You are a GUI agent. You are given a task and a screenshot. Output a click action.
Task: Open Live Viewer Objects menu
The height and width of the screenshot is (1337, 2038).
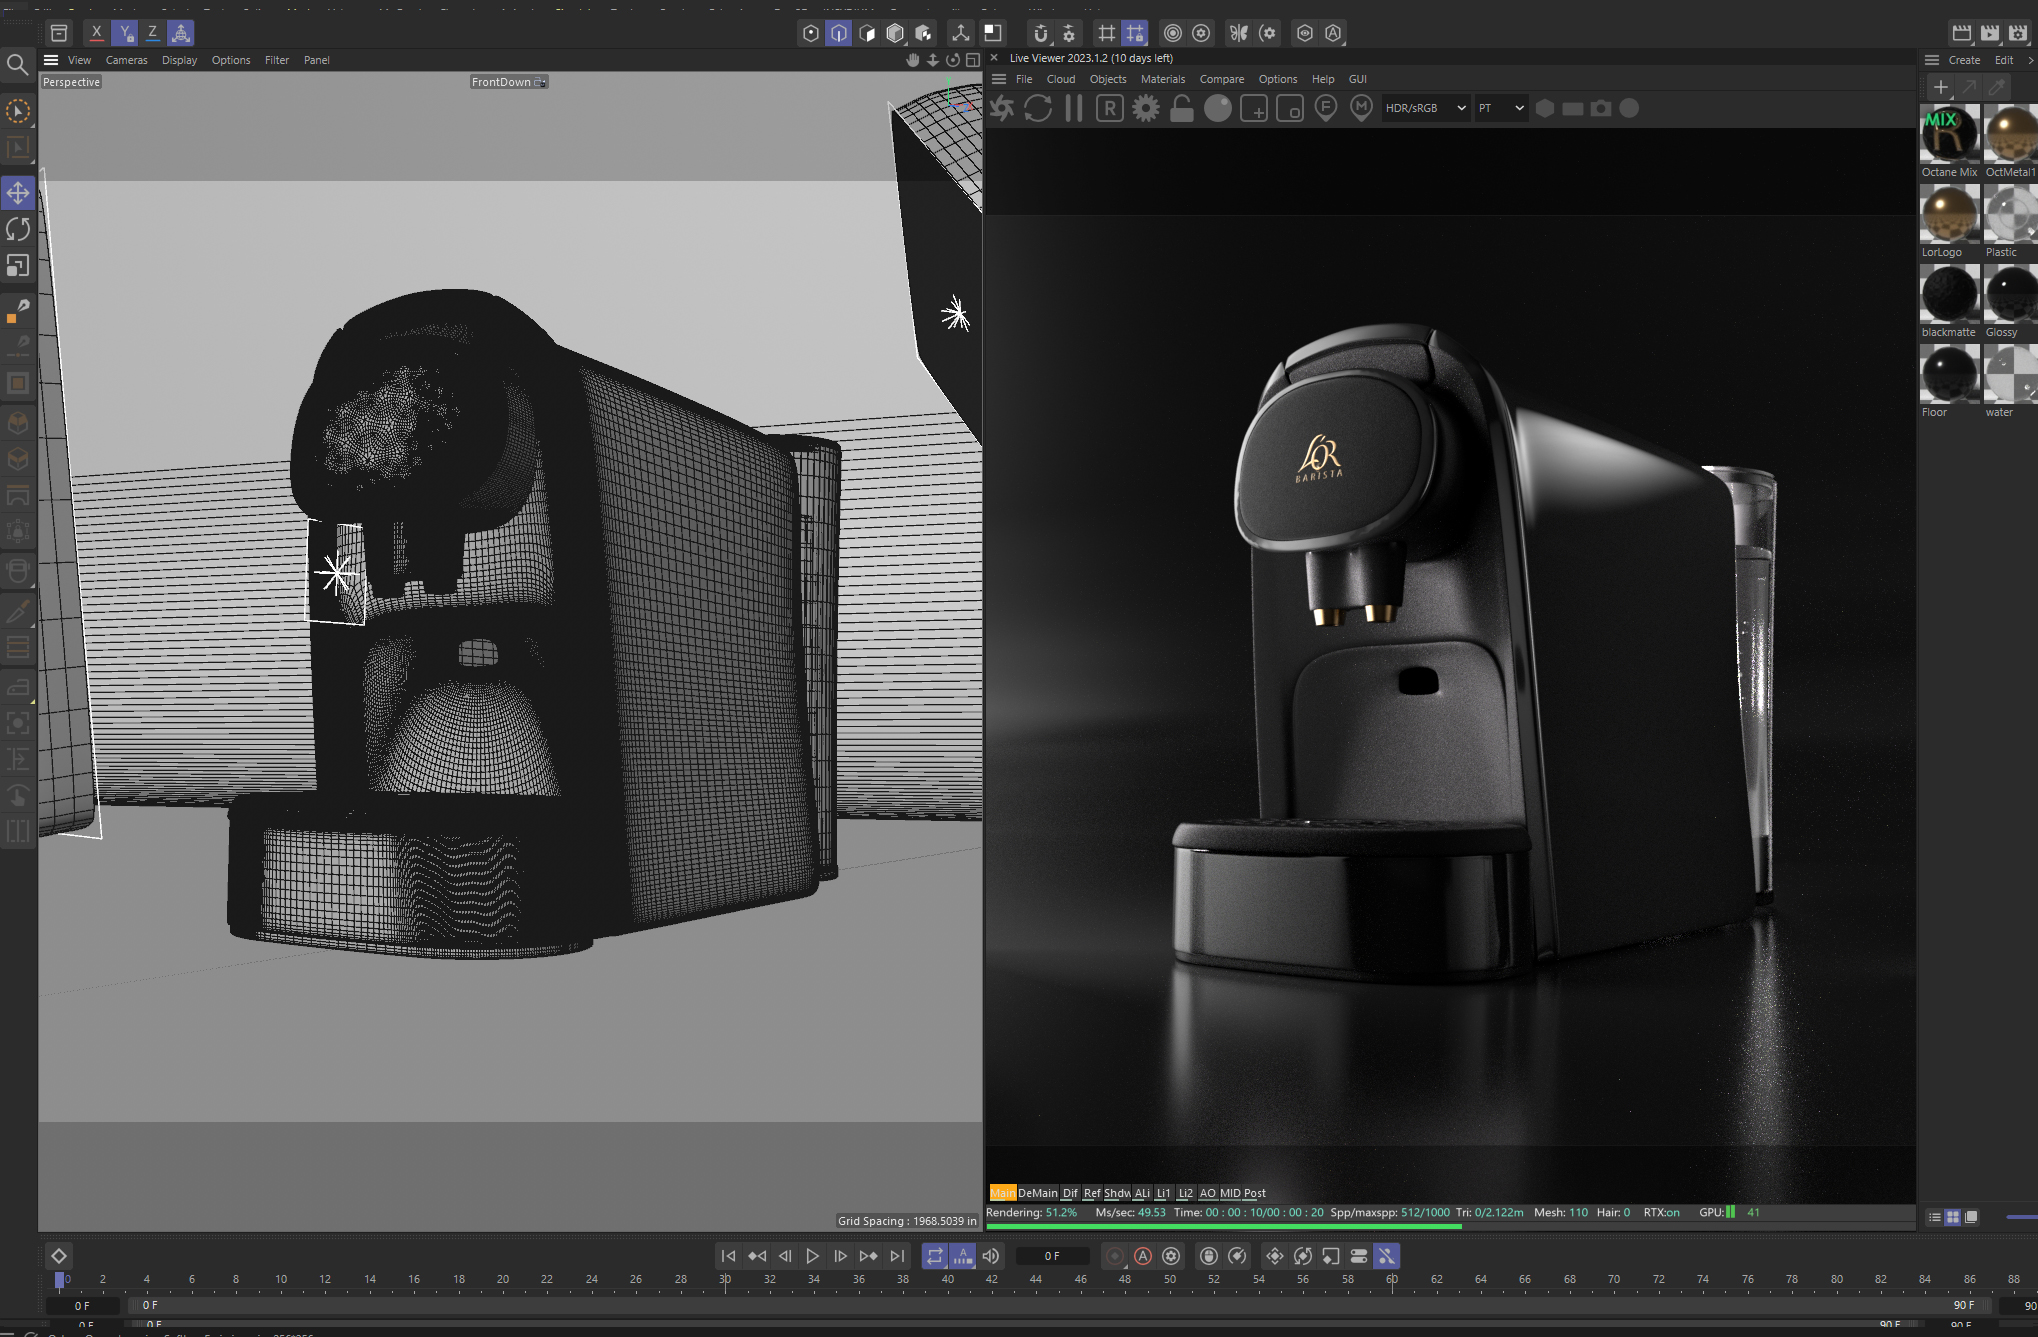click(x=1108, y=79)
